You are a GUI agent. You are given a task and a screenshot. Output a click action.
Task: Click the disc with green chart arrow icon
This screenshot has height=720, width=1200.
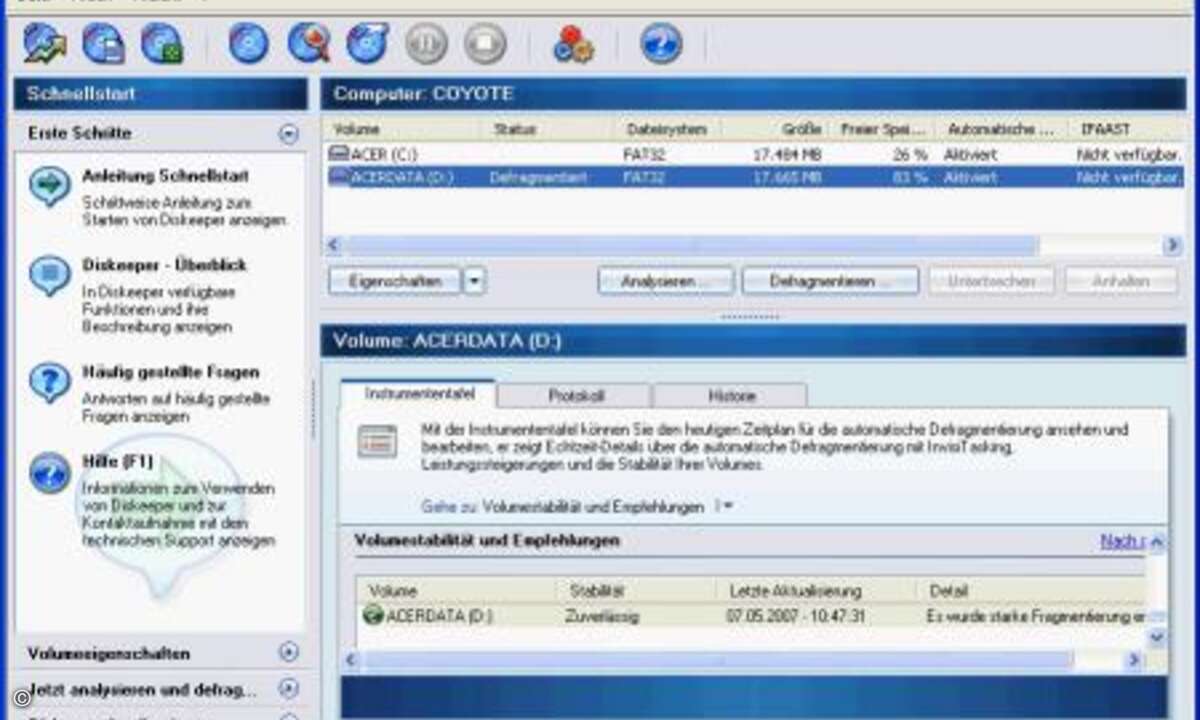point(45,44)
